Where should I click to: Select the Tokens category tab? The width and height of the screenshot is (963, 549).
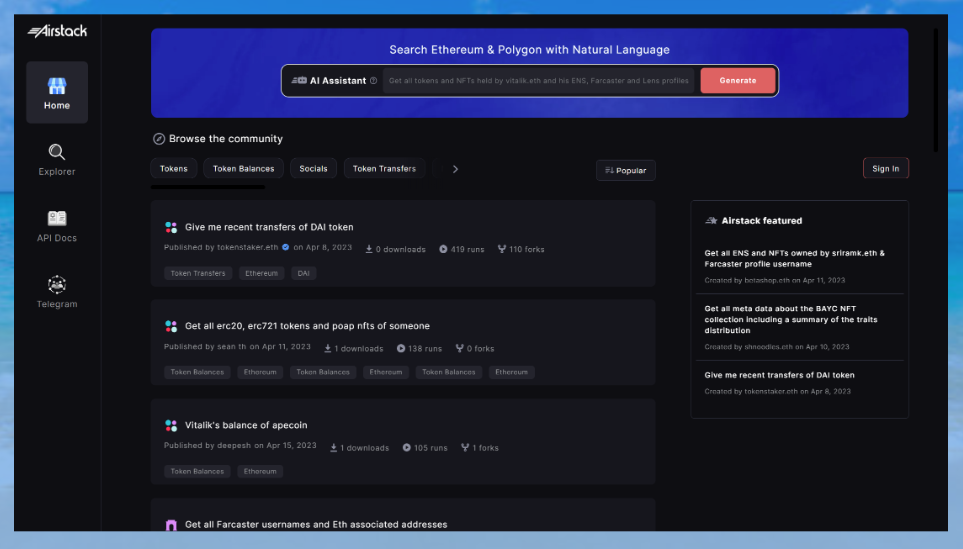(x=173, y=169)
